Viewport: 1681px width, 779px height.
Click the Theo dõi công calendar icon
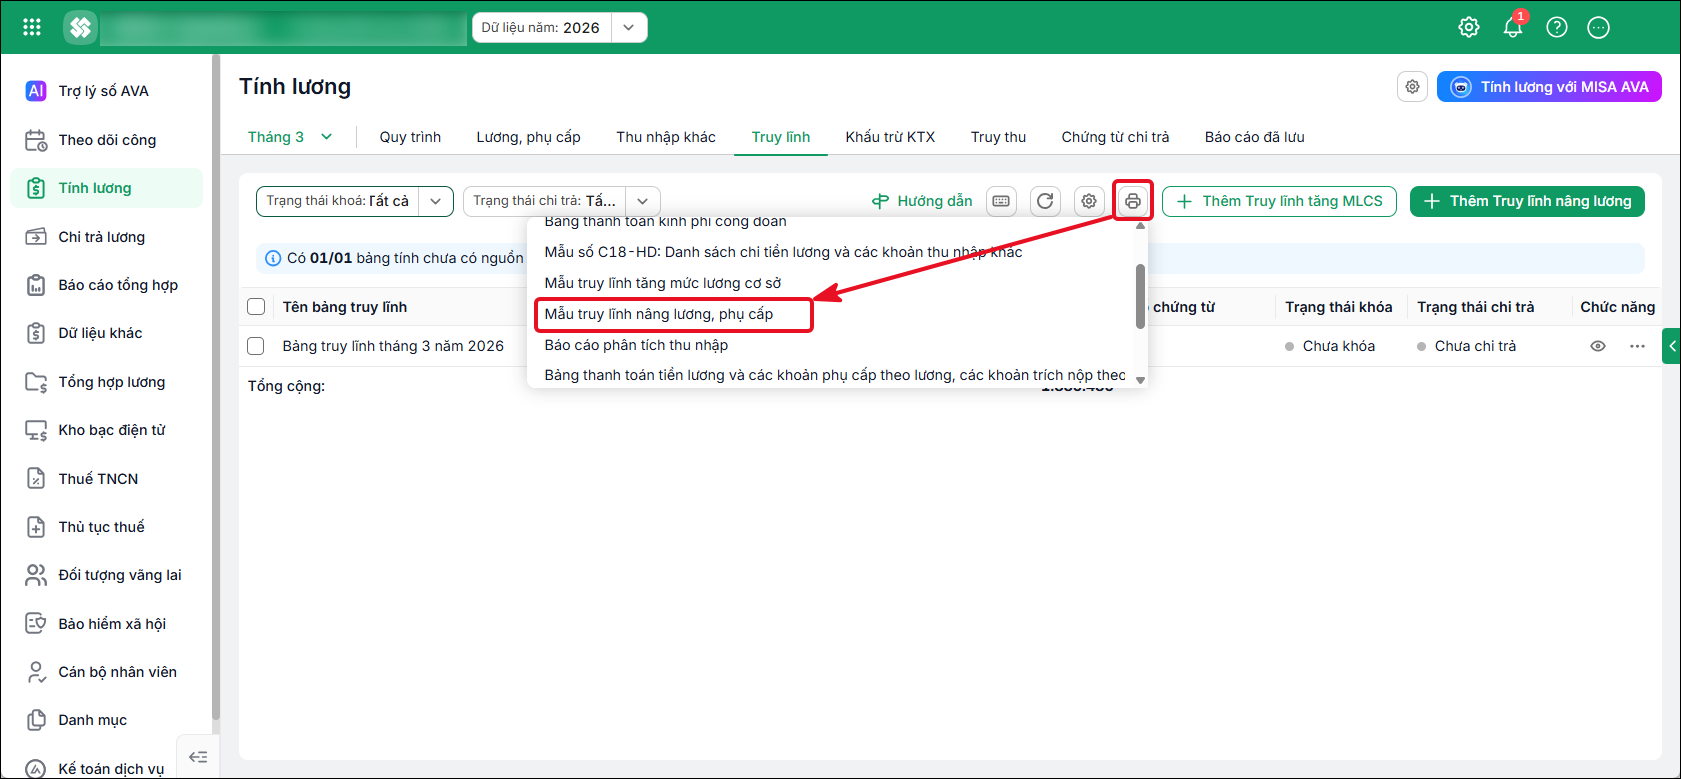pyautogui.click(x=36, y=140)
